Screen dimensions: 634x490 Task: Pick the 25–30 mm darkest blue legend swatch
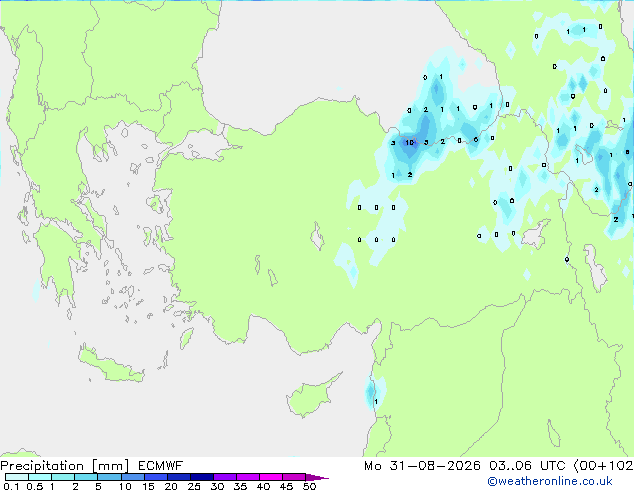coord(202,477)
